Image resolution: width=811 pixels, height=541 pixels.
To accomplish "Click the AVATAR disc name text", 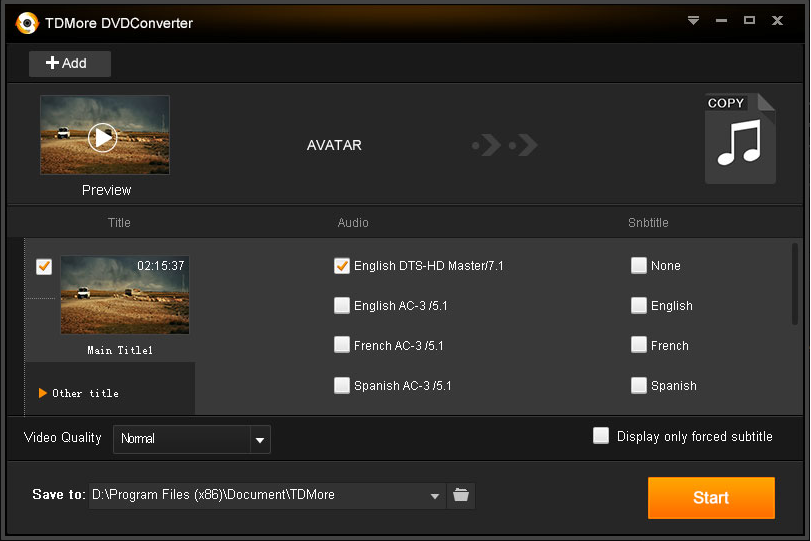I will click(334, 145).
